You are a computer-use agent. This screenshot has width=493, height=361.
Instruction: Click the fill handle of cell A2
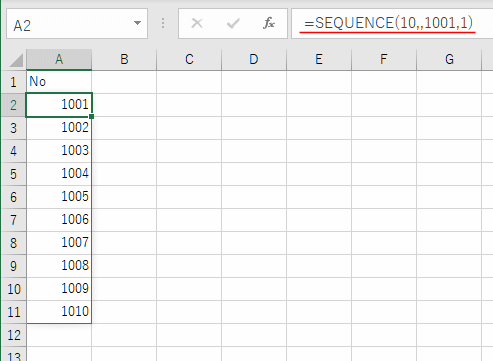pyautogui.click(x=92, y=117)
